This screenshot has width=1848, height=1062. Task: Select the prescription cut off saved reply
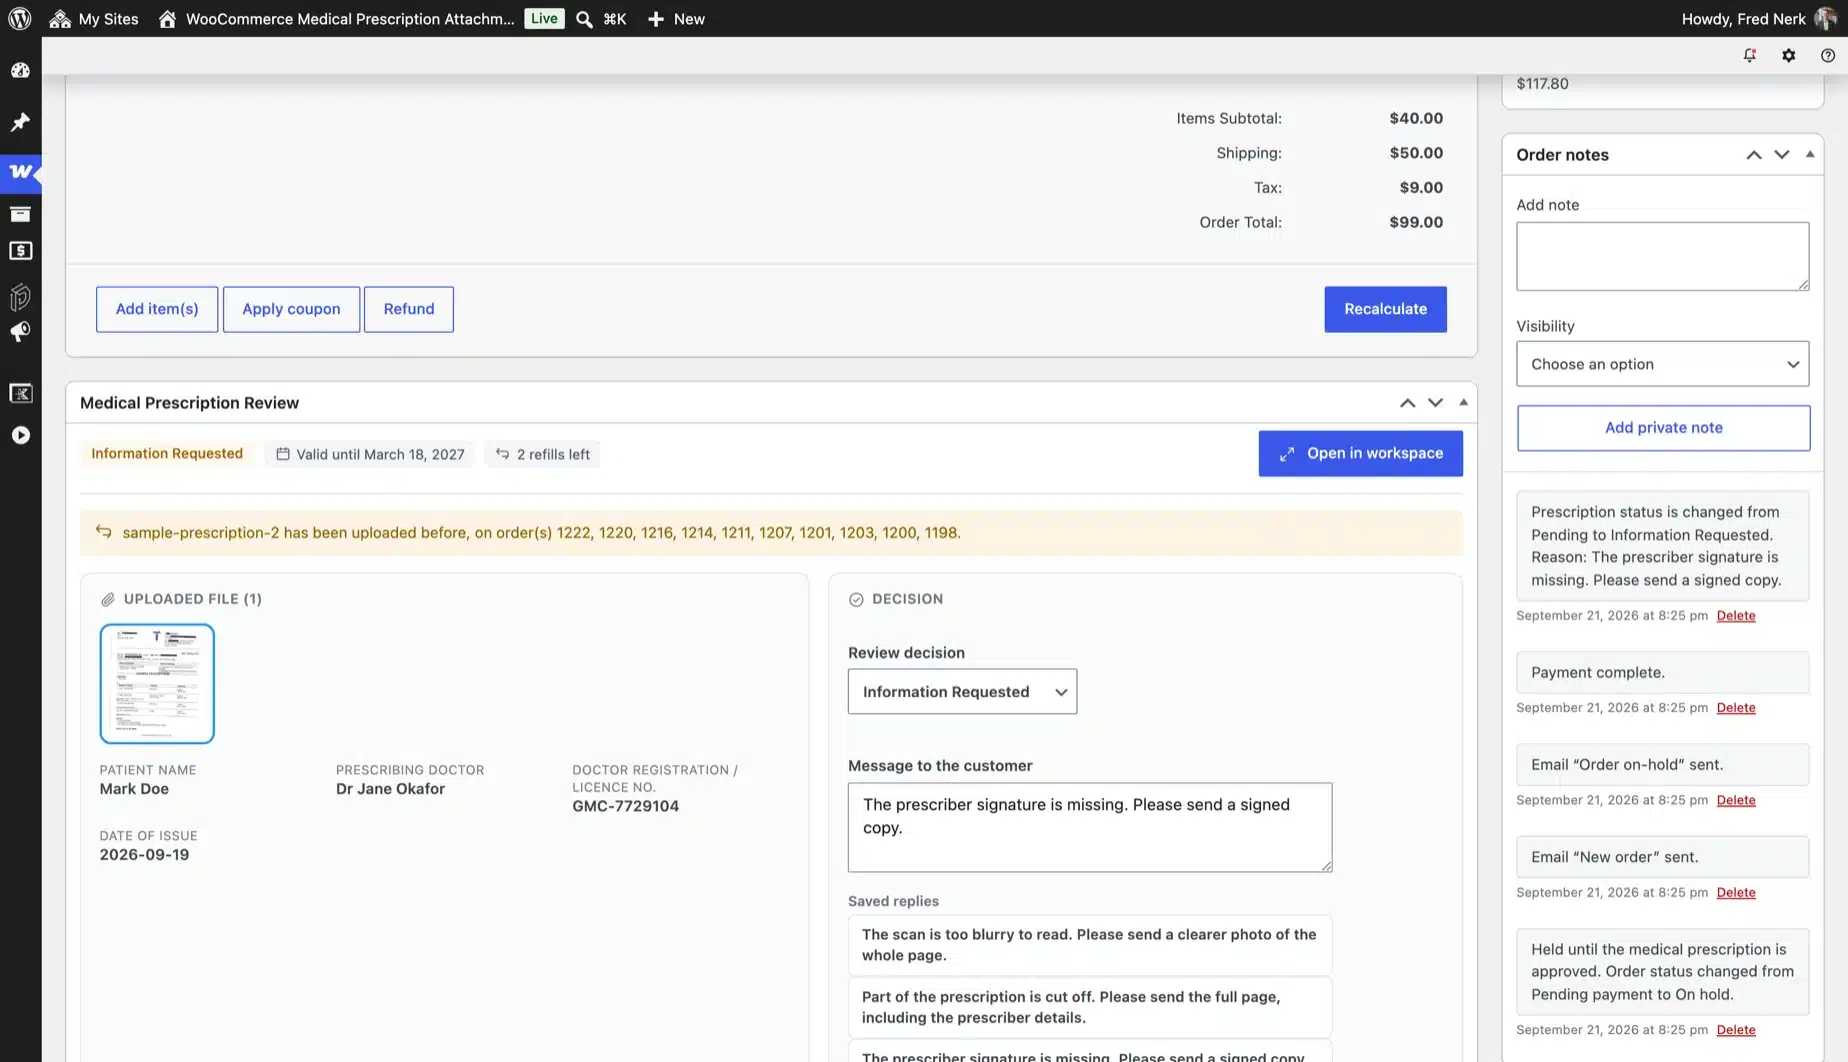point(1090,1007)
